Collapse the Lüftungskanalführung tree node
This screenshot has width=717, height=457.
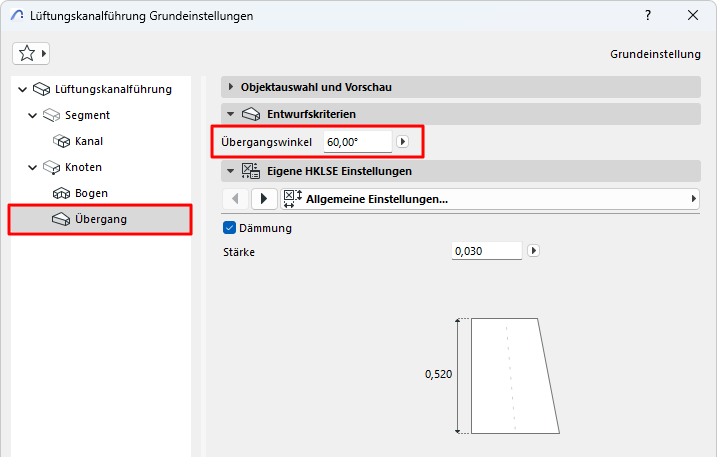[22, 89]
